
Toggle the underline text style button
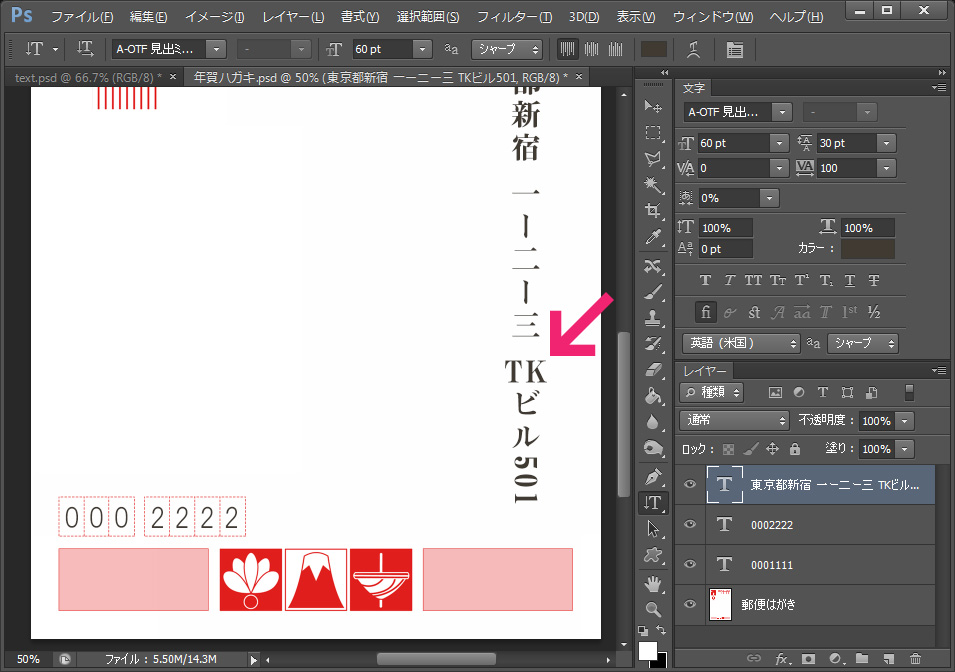(x=849, y=281)
